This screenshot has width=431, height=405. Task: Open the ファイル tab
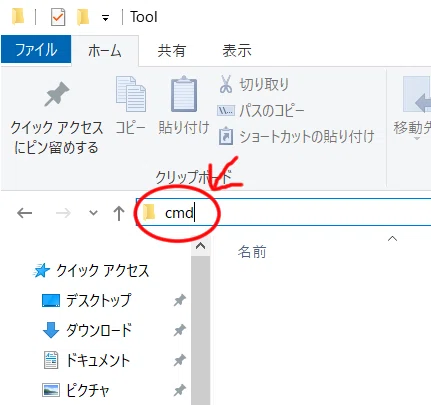(x=36, y=50)
